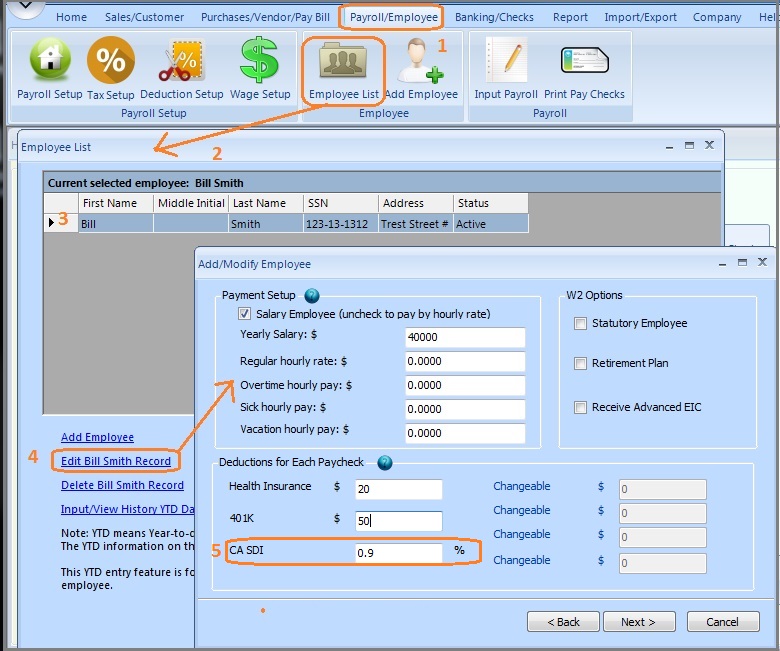This screenshot has width=780, height=651.
Task: Click the Overtime hourly pay field
Action: 465,385
